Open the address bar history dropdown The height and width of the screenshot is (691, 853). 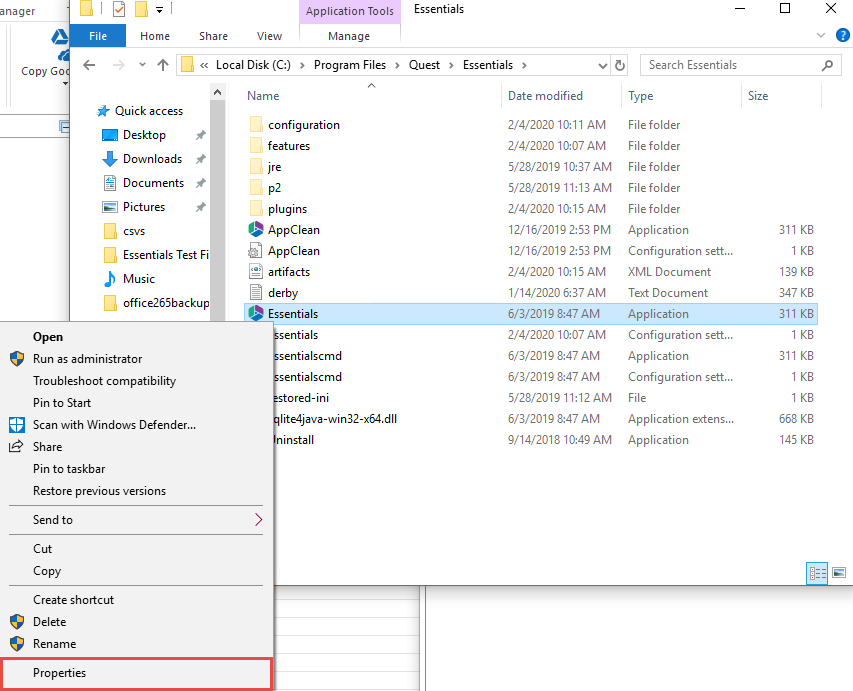(x=601, y=64)
